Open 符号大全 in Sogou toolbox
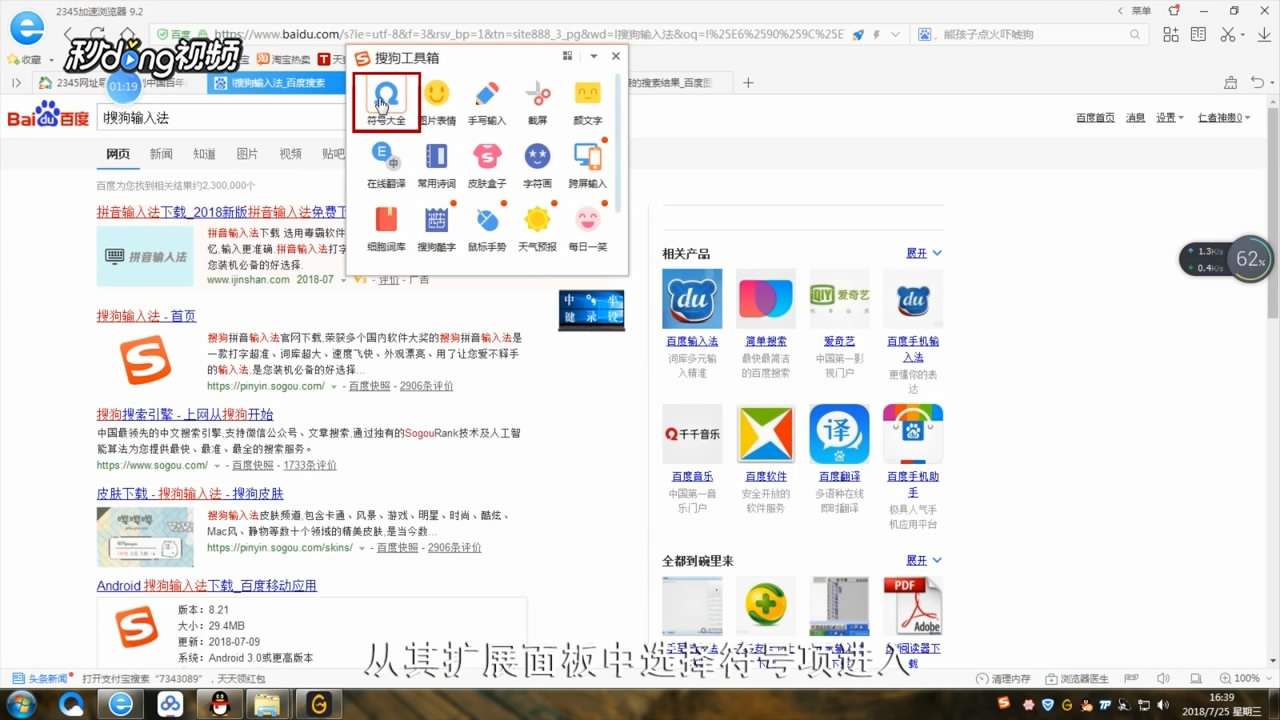Image resolution: width=1280 pixels, height=720 pixels. tap(386, 103)
